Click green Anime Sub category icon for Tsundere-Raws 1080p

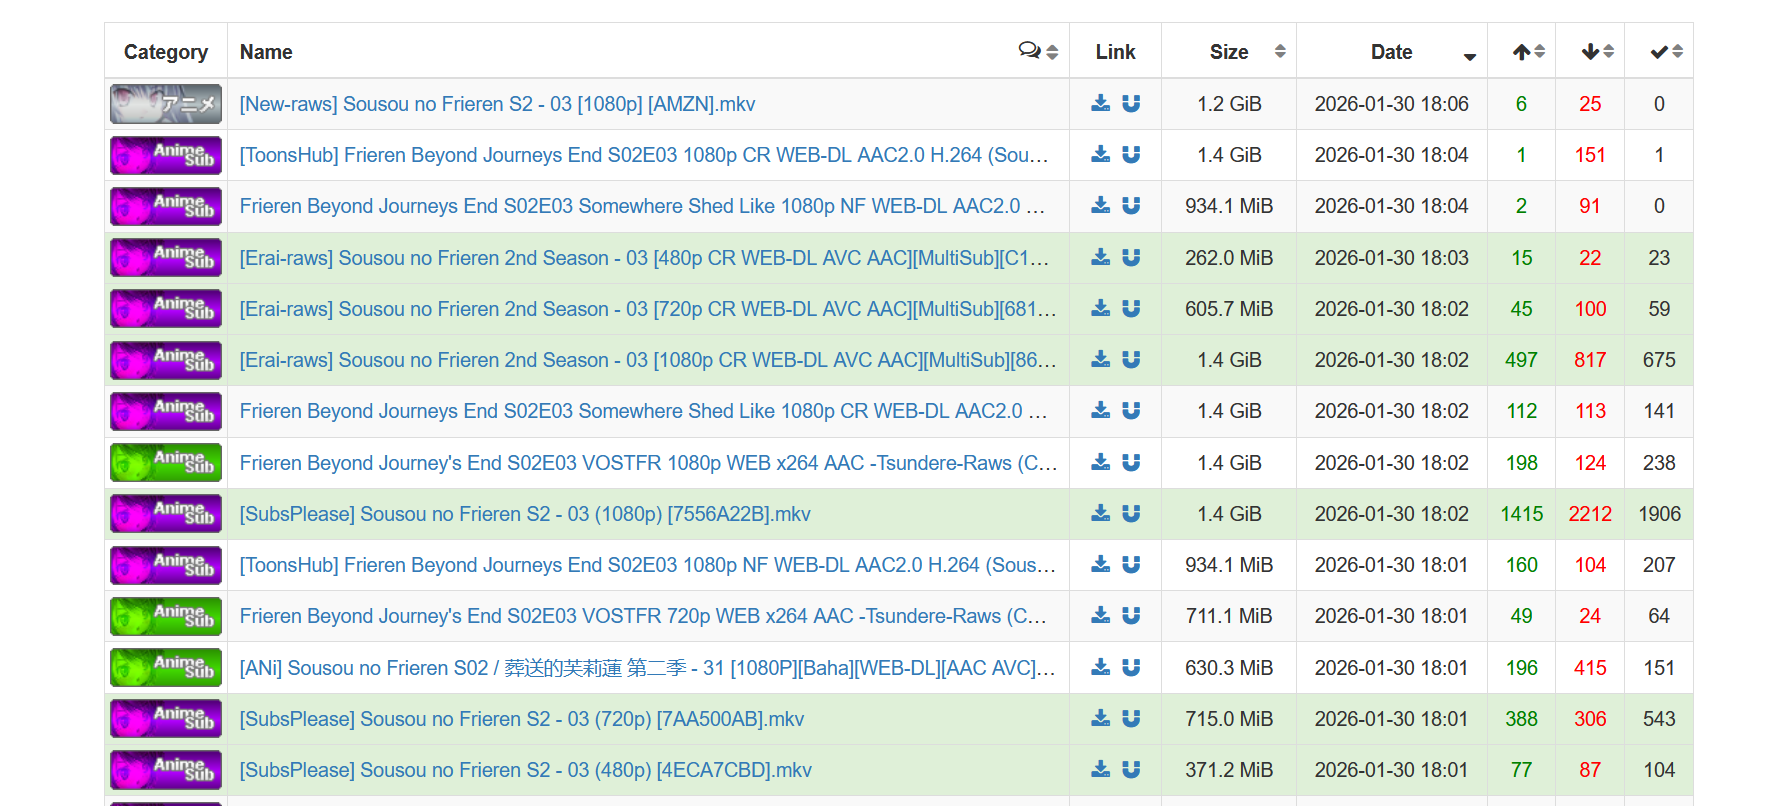coord(166,462)
